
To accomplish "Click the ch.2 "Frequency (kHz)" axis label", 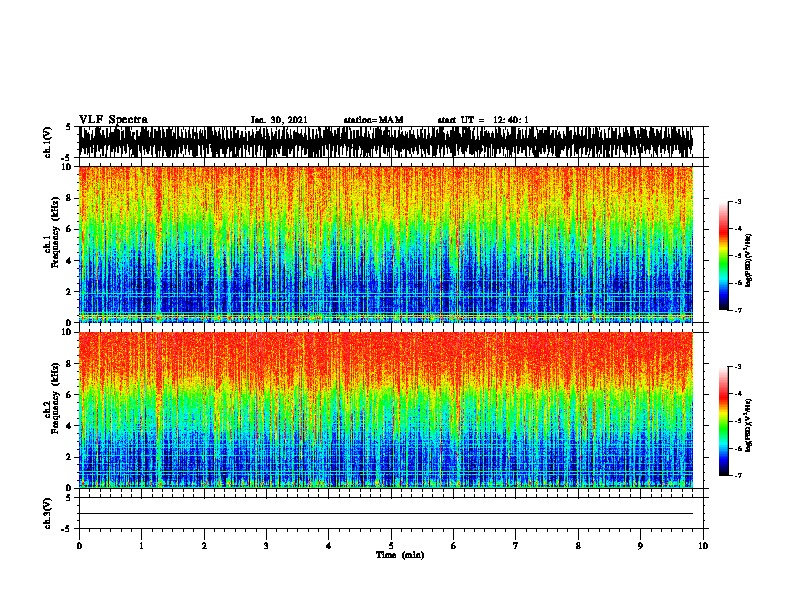I will pyautogui.click(x=55, y=398).
